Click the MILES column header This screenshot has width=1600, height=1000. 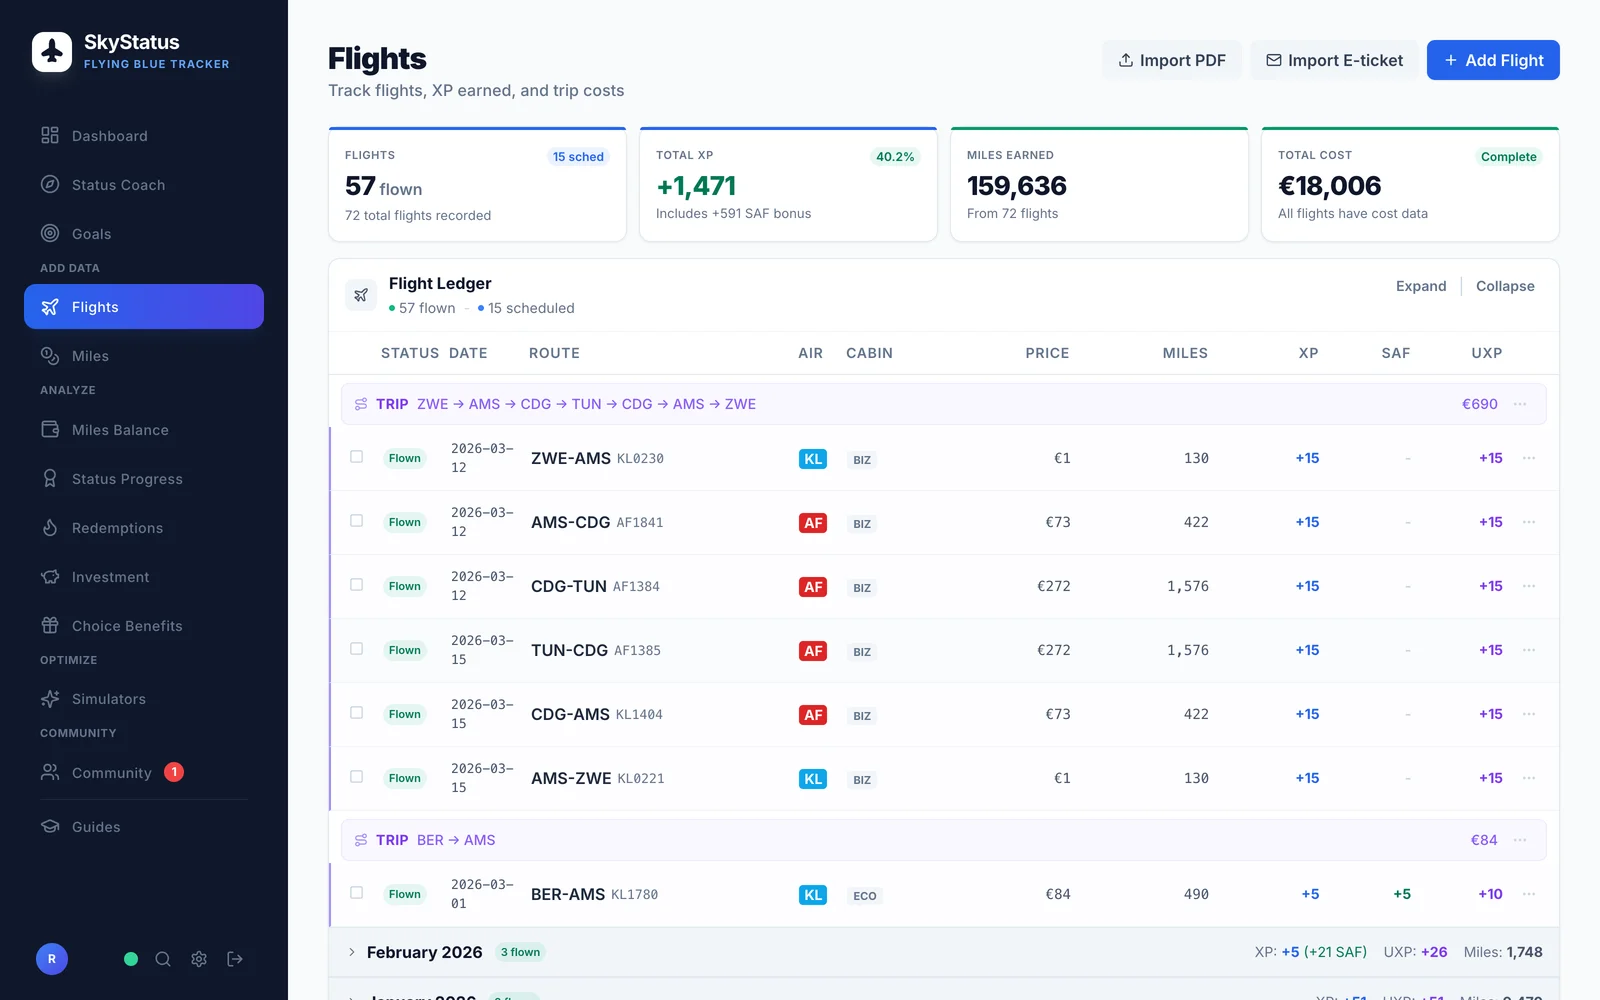click(1185, 353)
